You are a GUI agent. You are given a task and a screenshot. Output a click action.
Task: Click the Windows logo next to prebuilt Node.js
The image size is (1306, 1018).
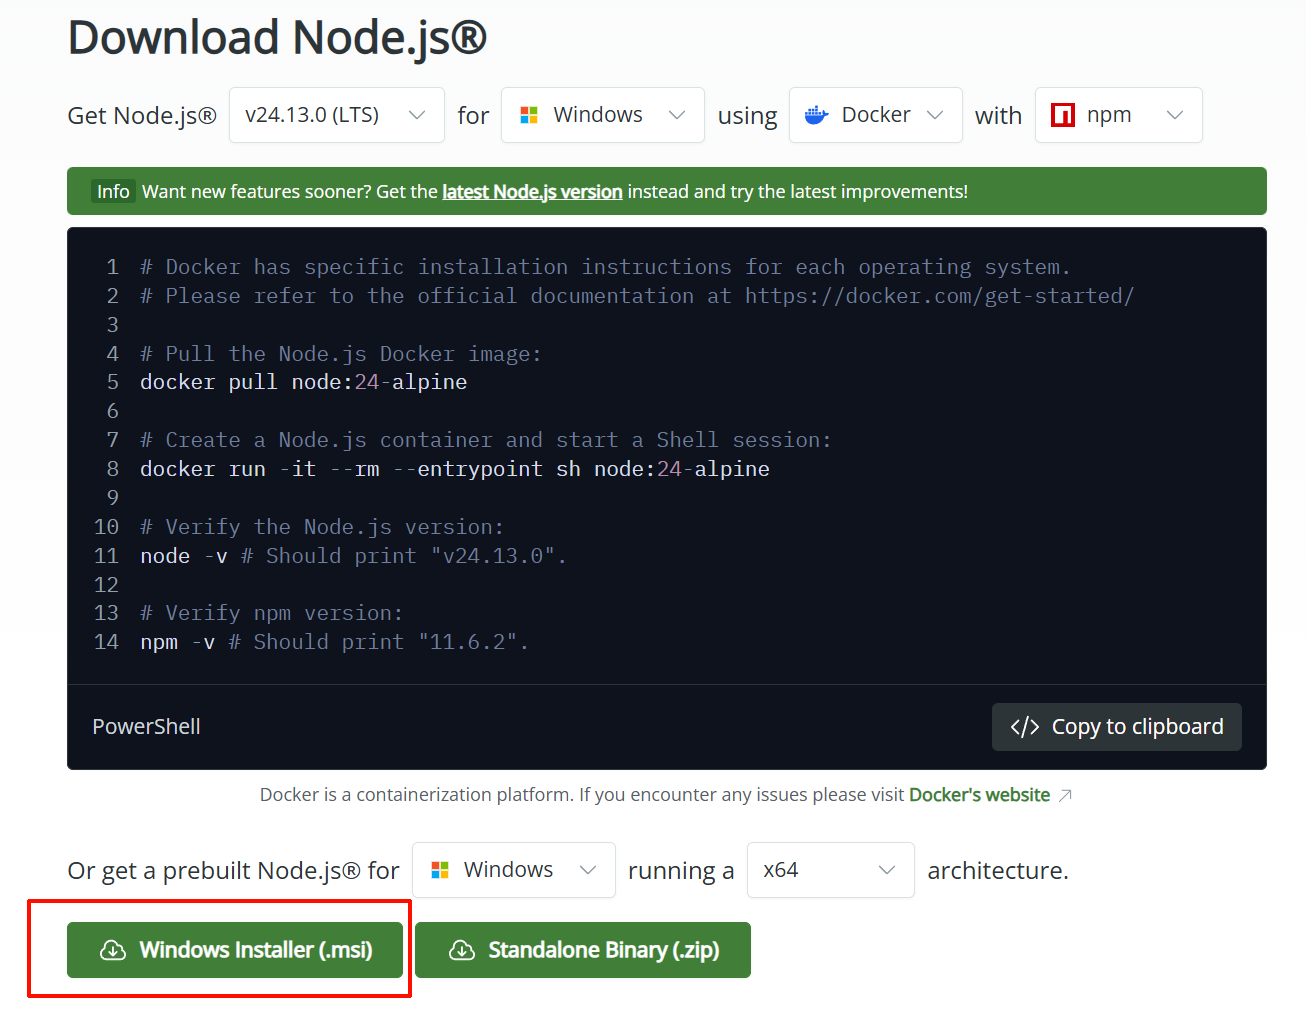pos(440,870)
